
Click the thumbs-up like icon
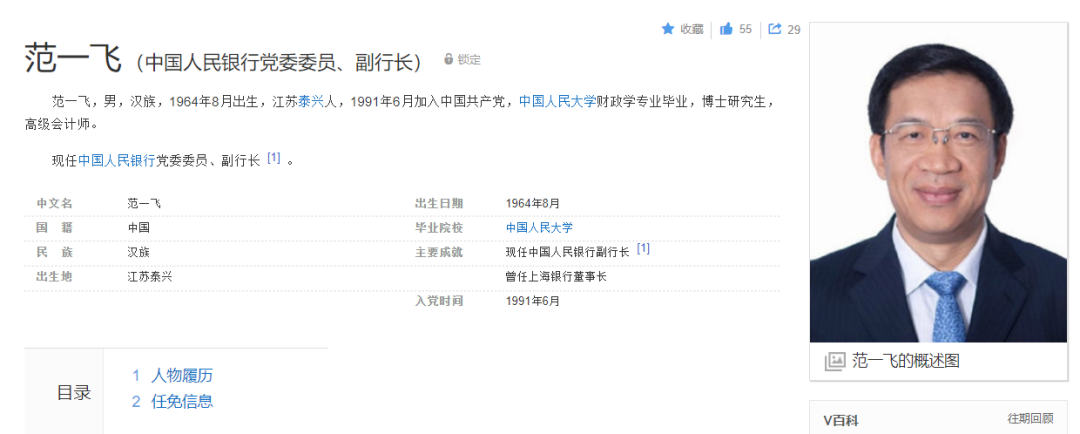click(726, 29)
